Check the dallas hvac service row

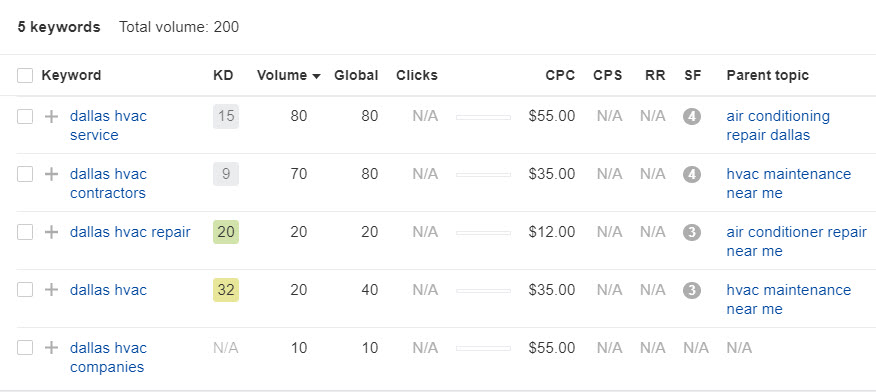coord(25,117)
